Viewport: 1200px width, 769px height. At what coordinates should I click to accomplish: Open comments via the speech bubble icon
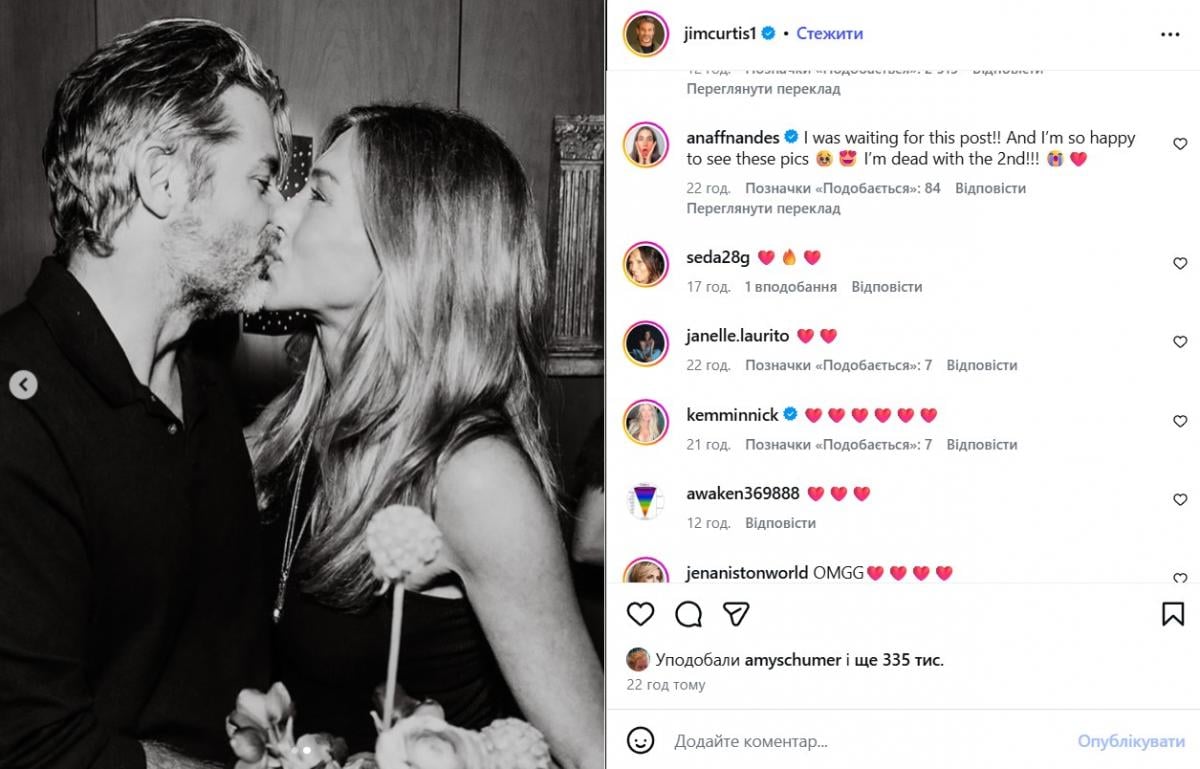click(x=688, y=613)
